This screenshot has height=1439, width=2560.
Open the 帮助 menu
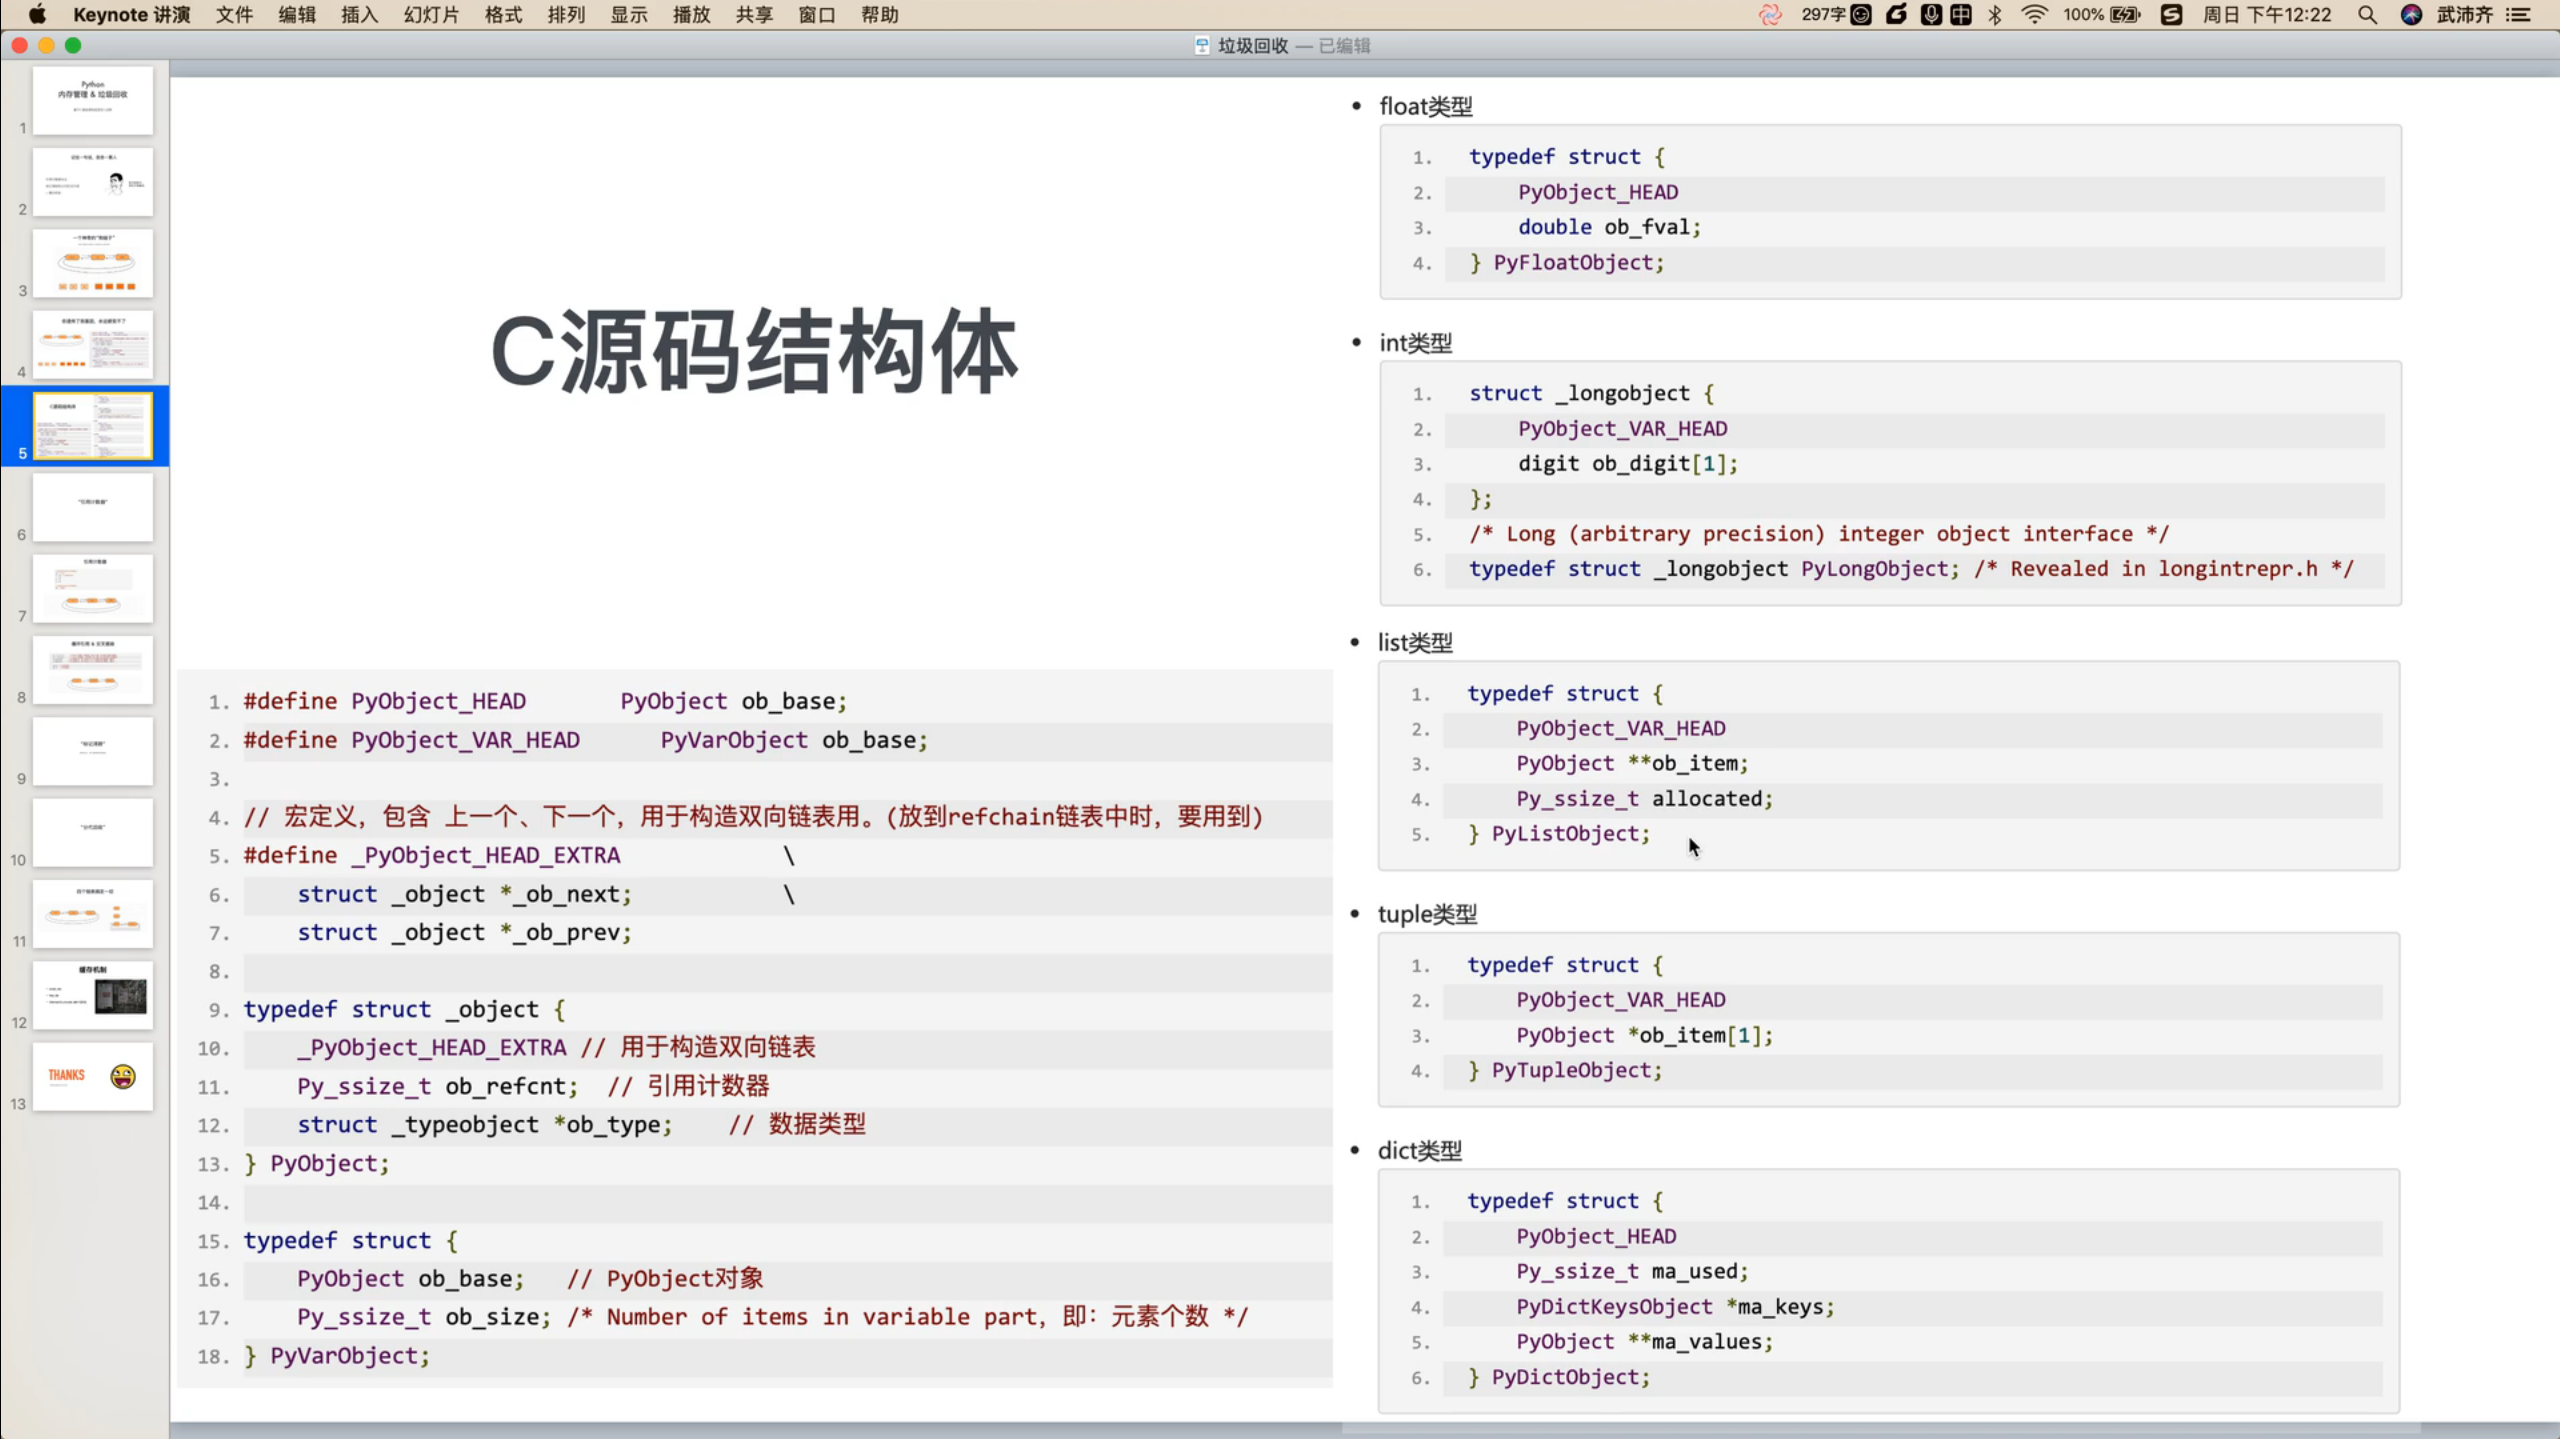click(x=880, y=14)
